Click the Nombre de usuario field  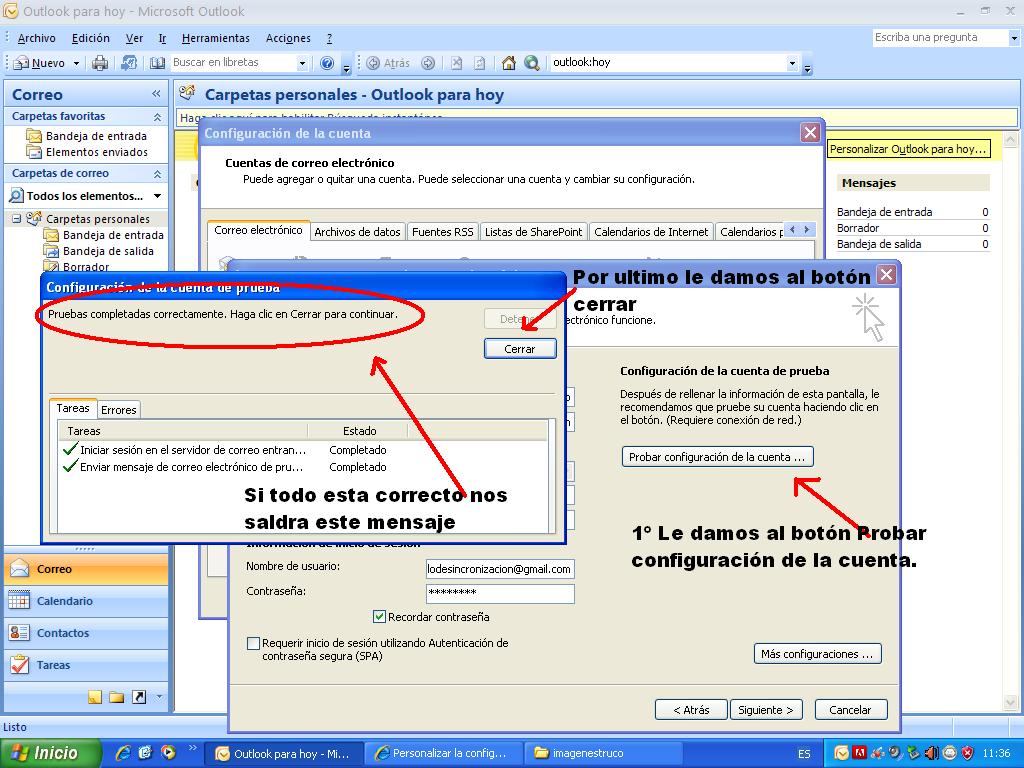500,569
